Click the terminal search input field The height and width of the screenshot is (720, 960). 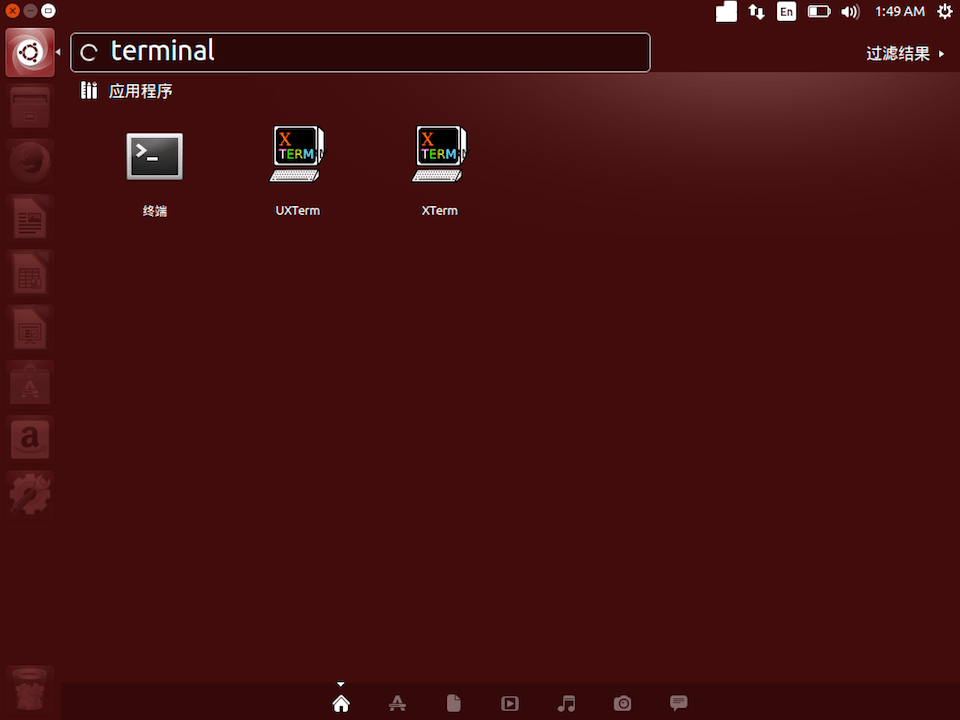(360, 51)
